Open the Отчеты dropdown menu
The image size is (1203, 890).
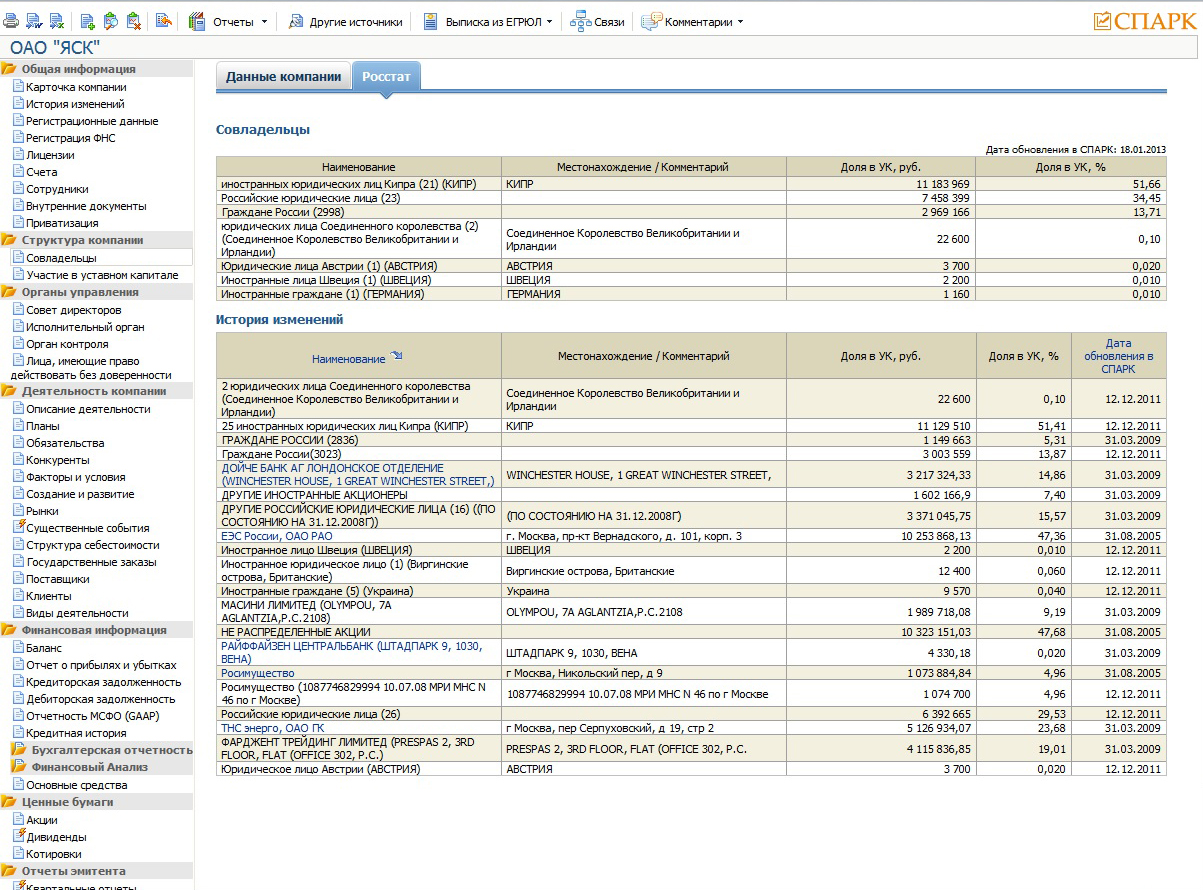(x=264, y=21)
